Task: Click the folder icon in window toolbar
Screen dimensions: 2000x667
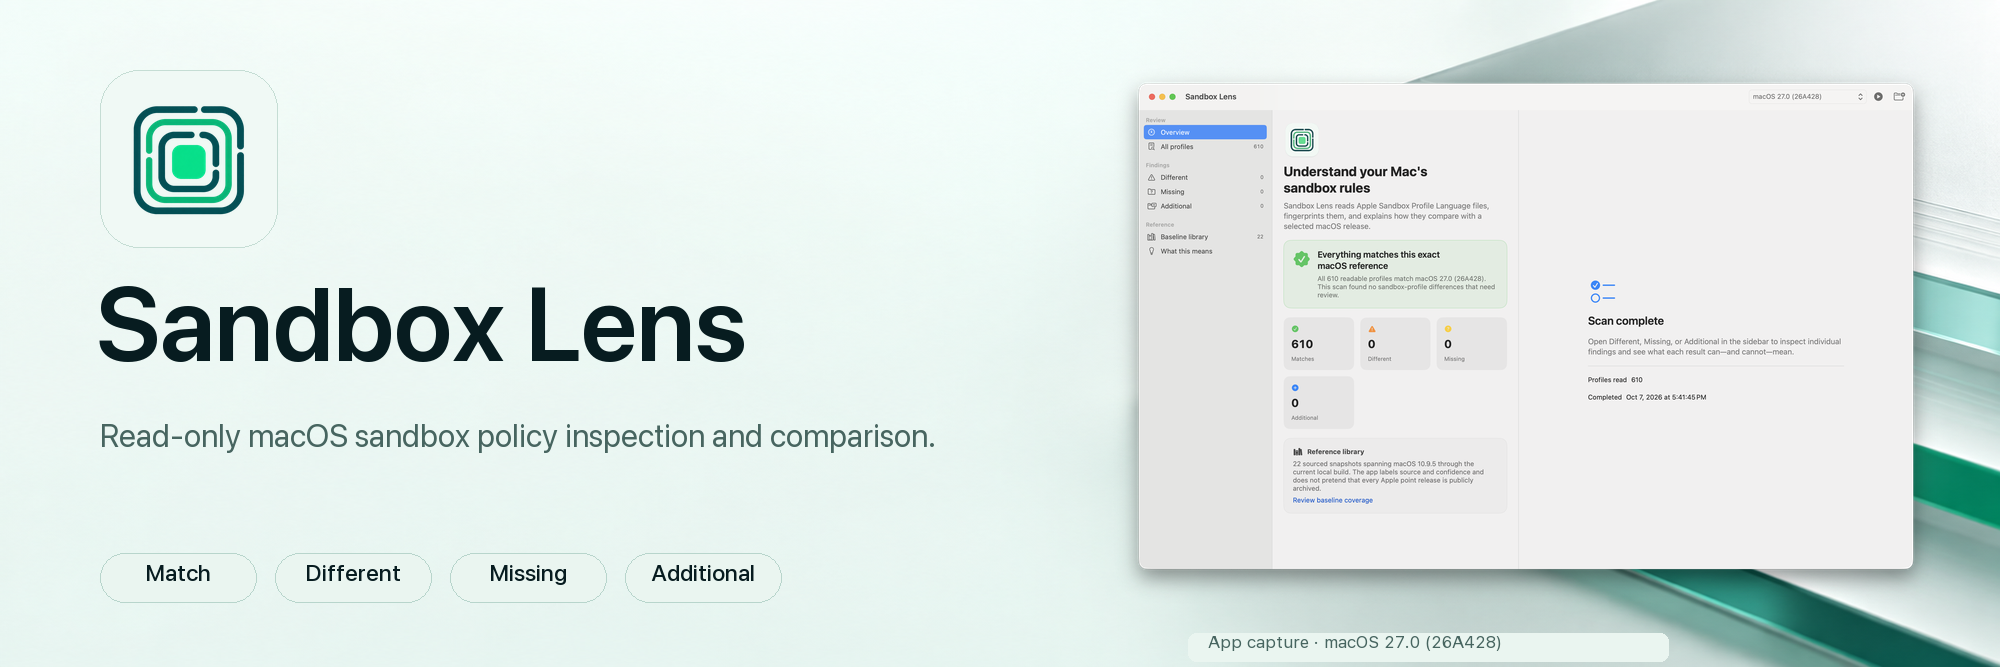Action: (1899, 97)
